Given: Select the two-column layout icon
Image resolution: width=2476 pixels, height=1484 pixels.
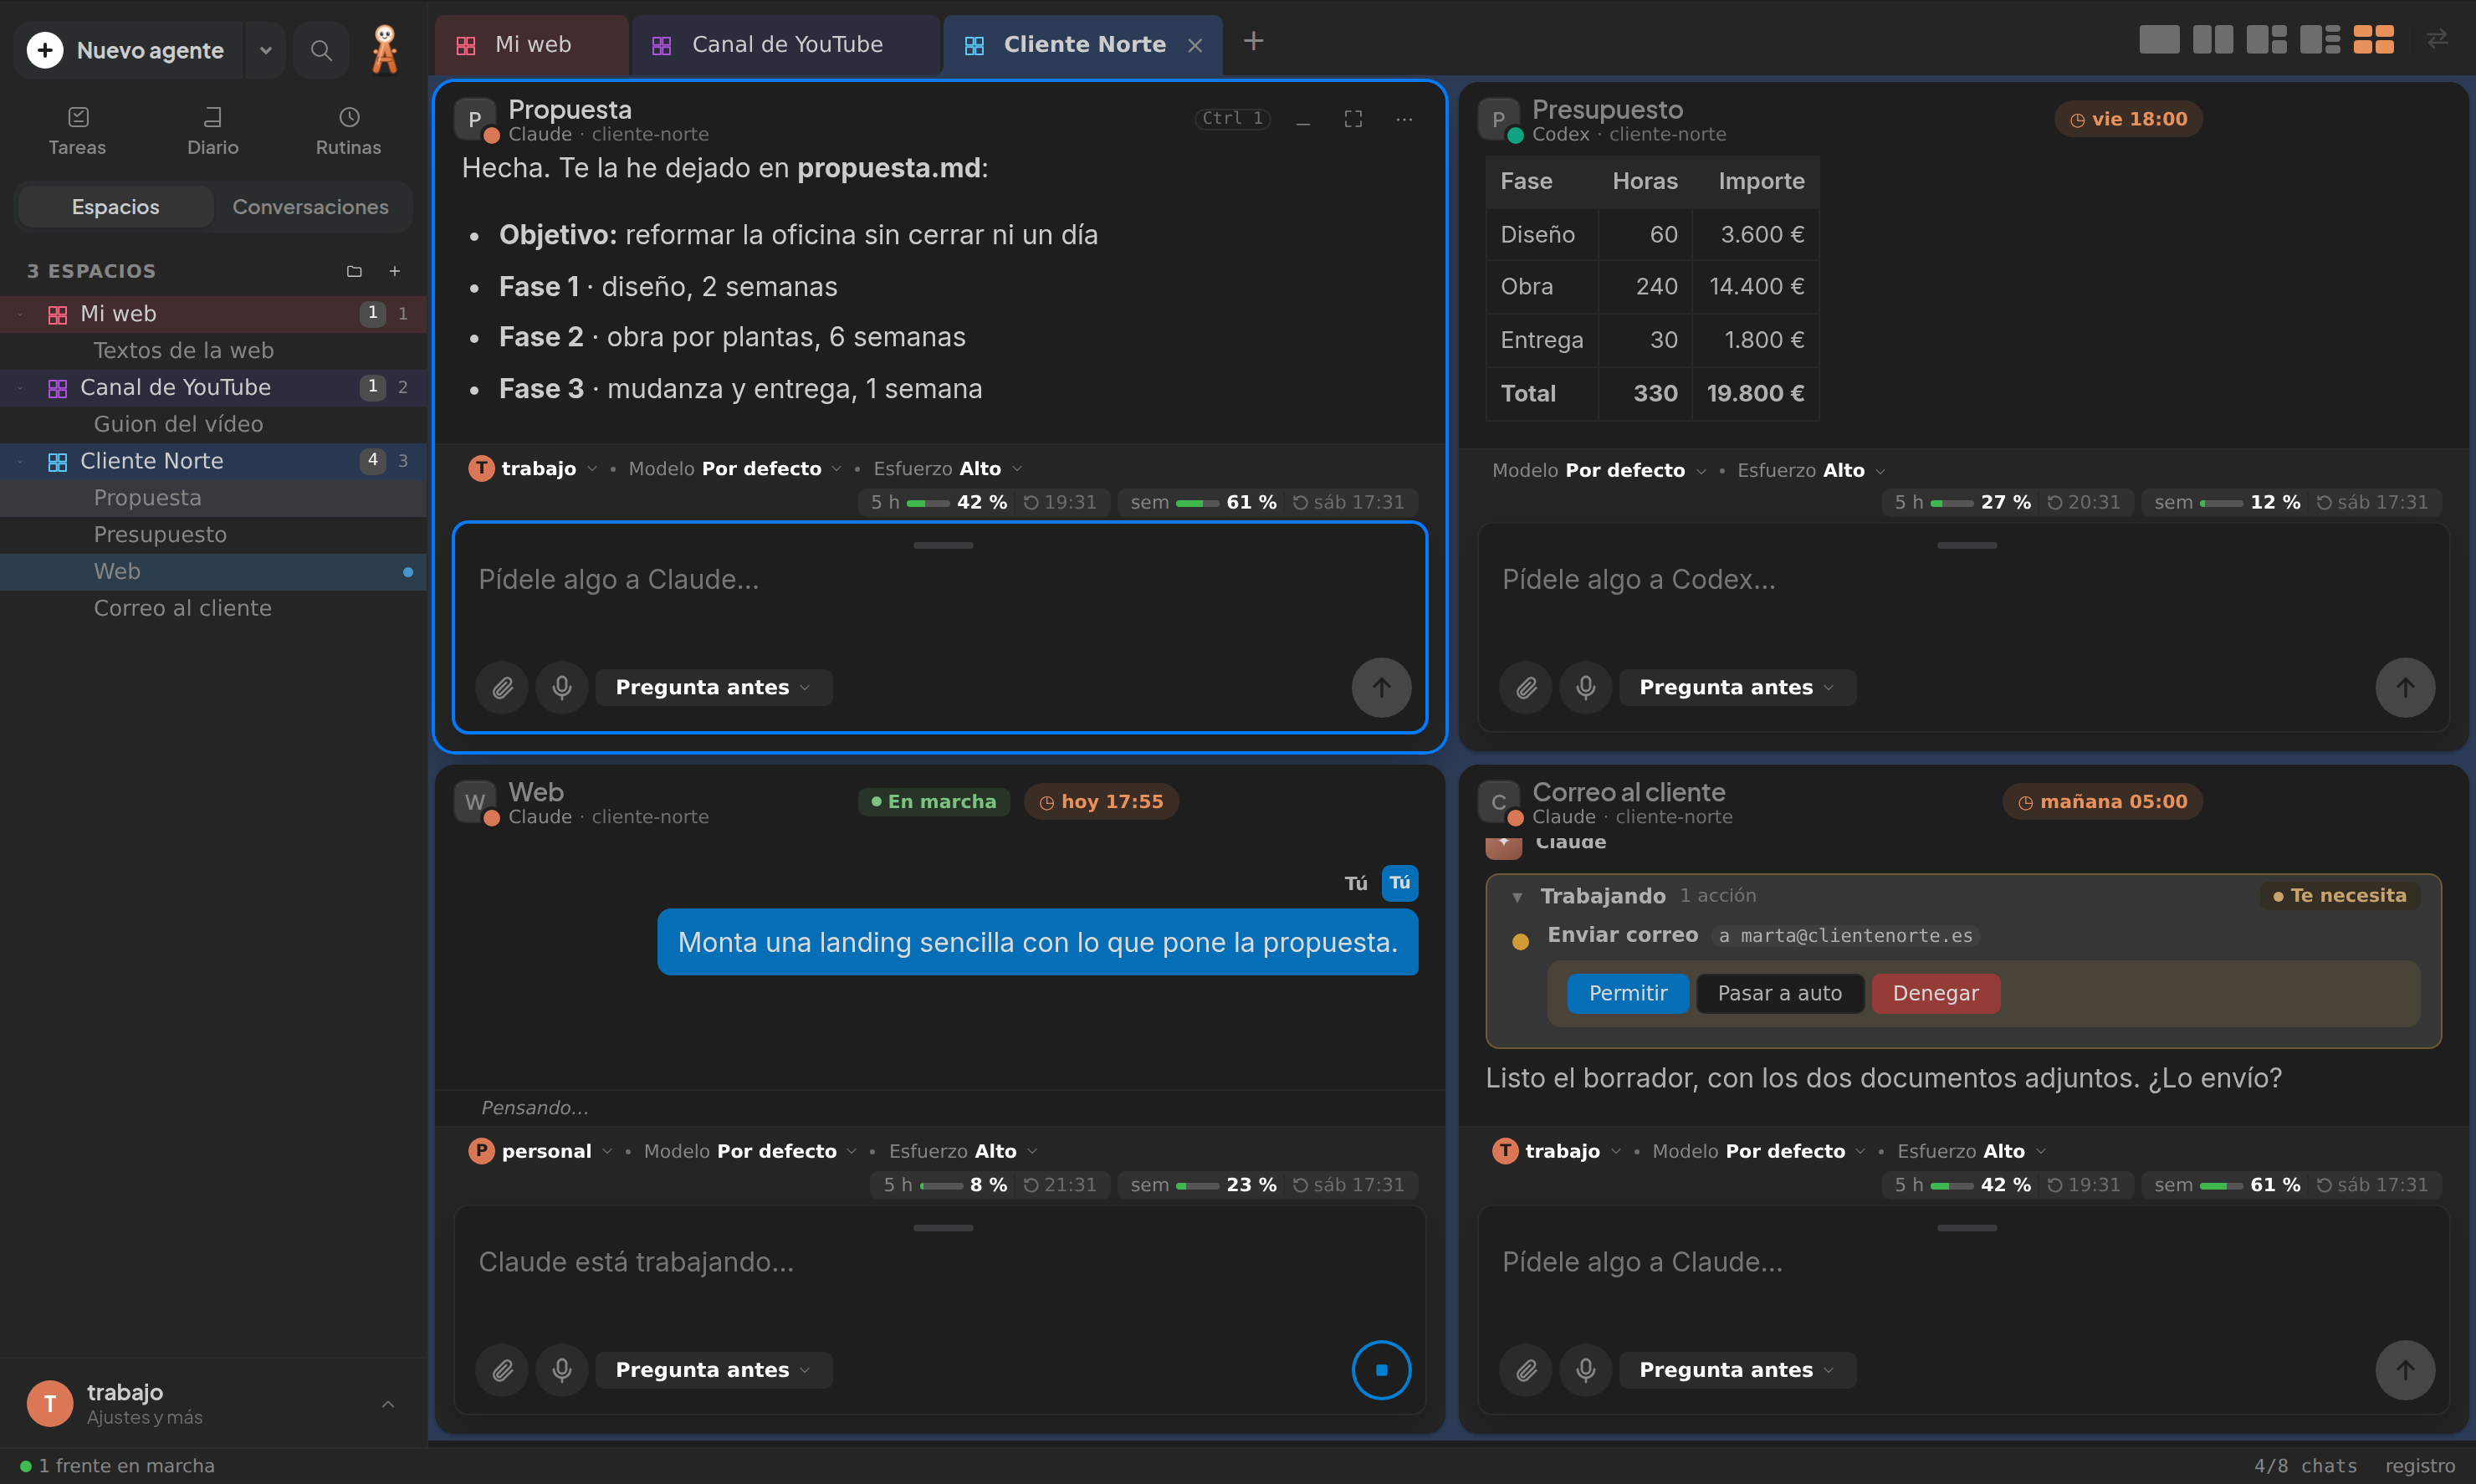Looking at the screenshot, I should click(2213, 40).
